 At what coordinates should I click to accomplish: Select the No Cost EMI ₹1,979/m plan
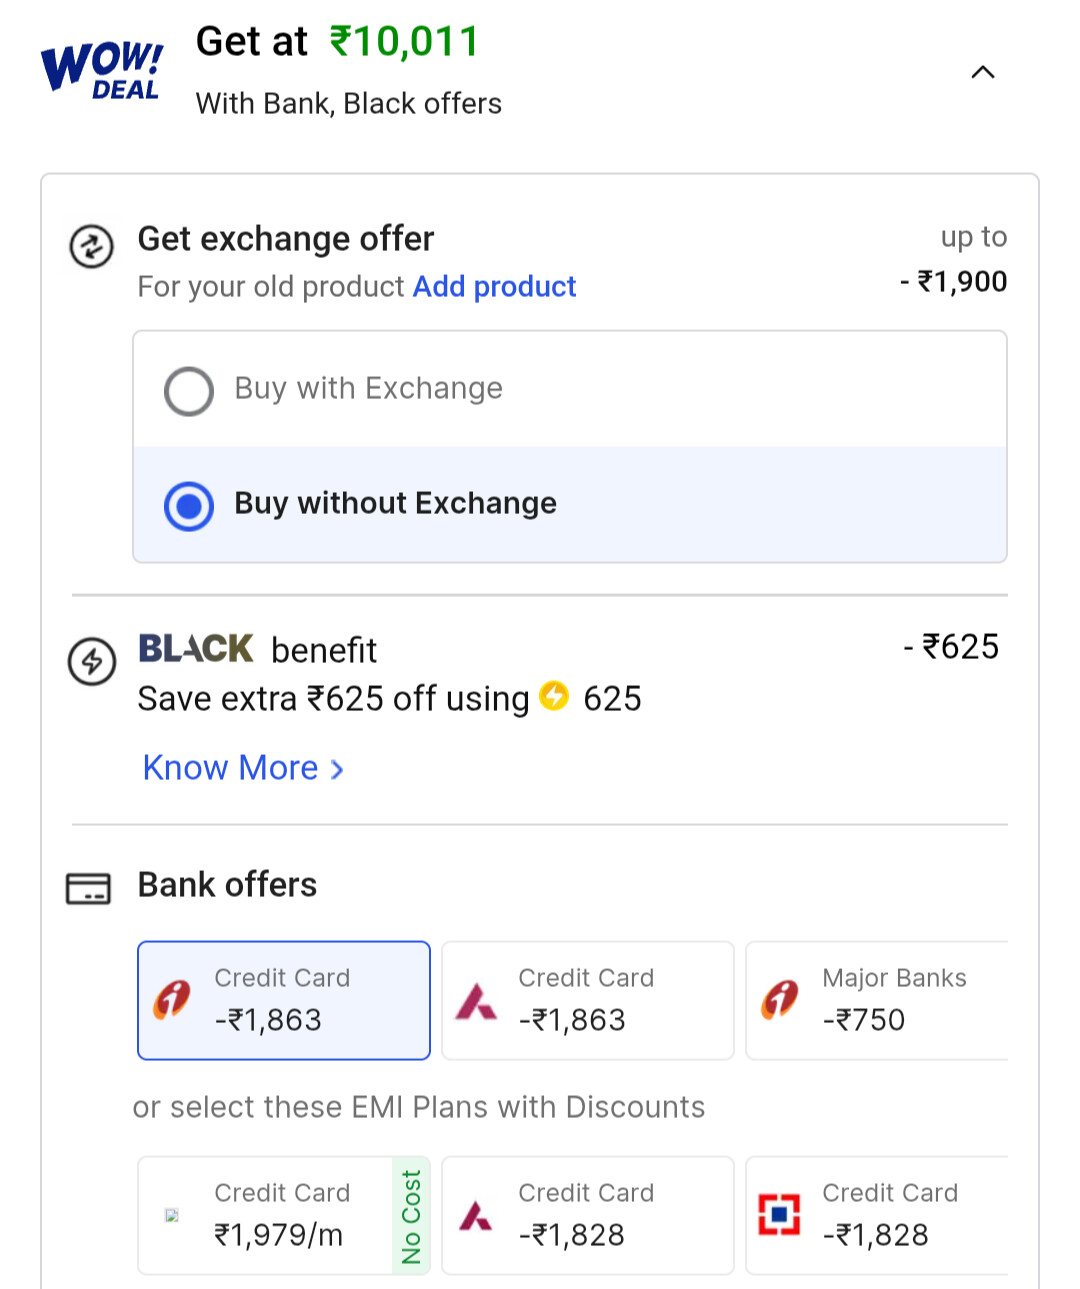pos(284,1215)
